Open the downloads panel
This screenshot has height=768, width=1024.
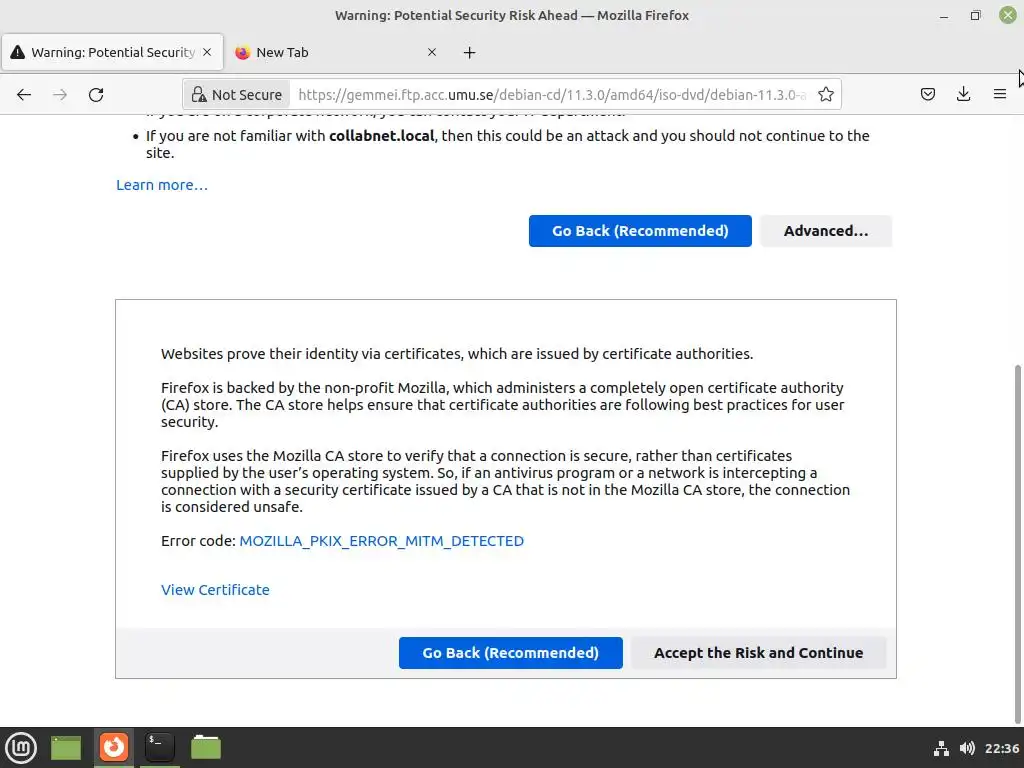click(963, 95)
